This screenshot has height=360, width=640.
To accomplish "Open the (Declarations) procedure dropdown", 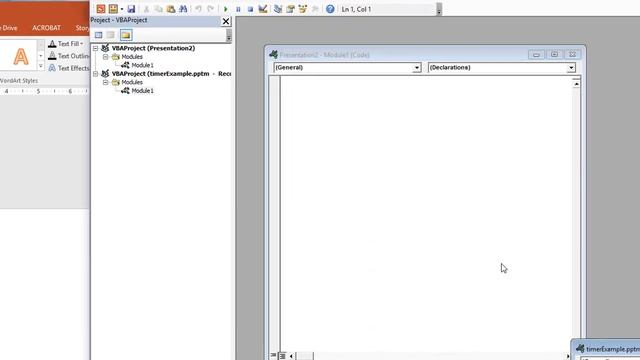I will tap(571, 68).
